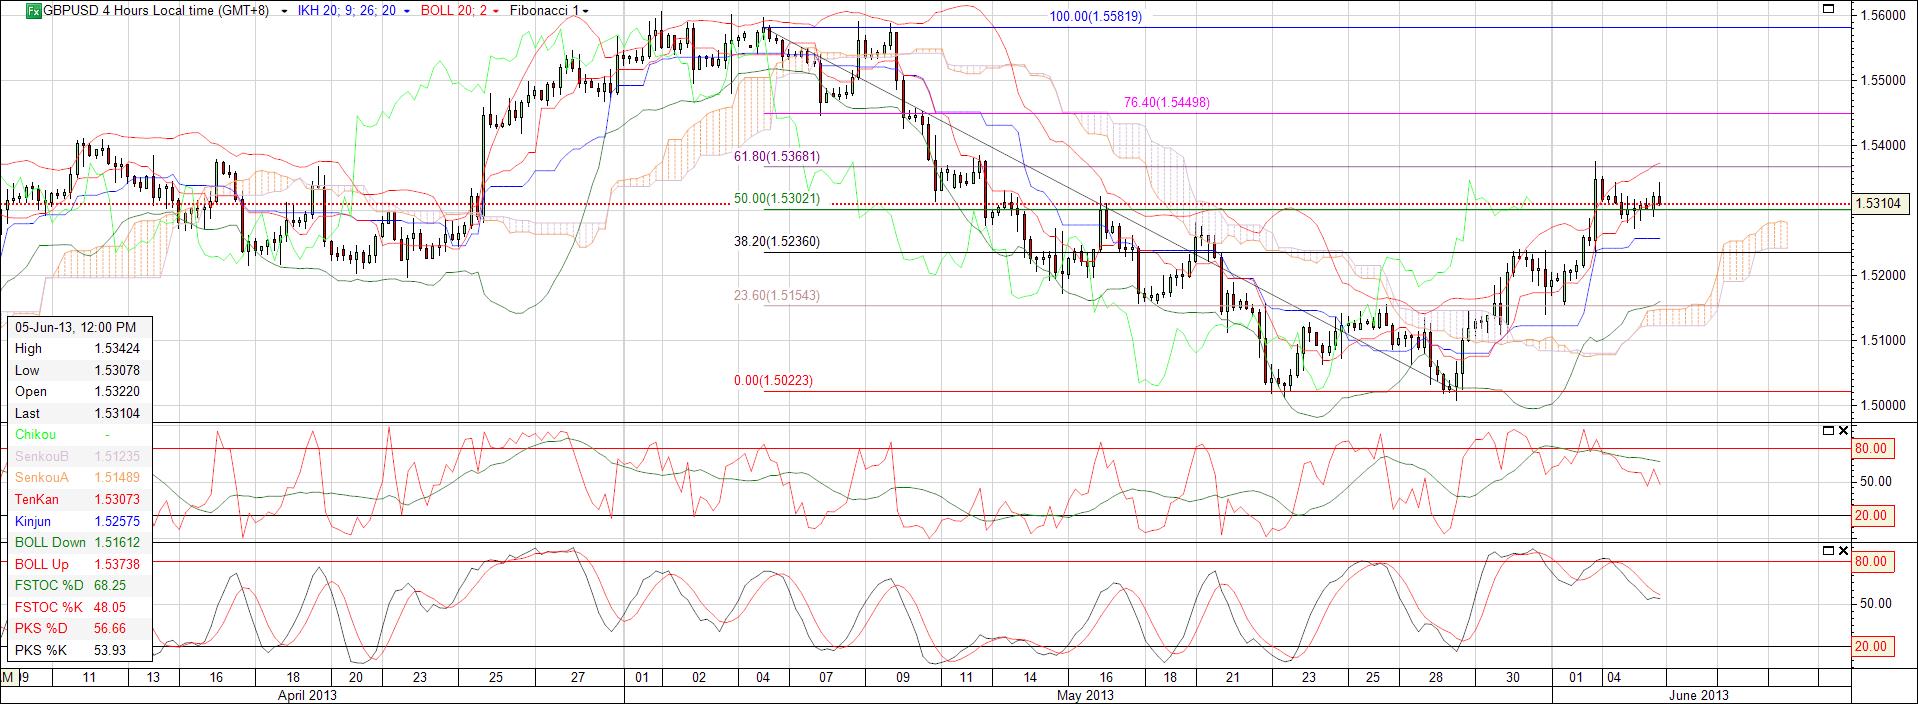This screenshot has width=1918, height=704.
Task: Click the 76.40(1.54498) Fibonacci label
Action: pyautogui.click(x=1166, y=102)
